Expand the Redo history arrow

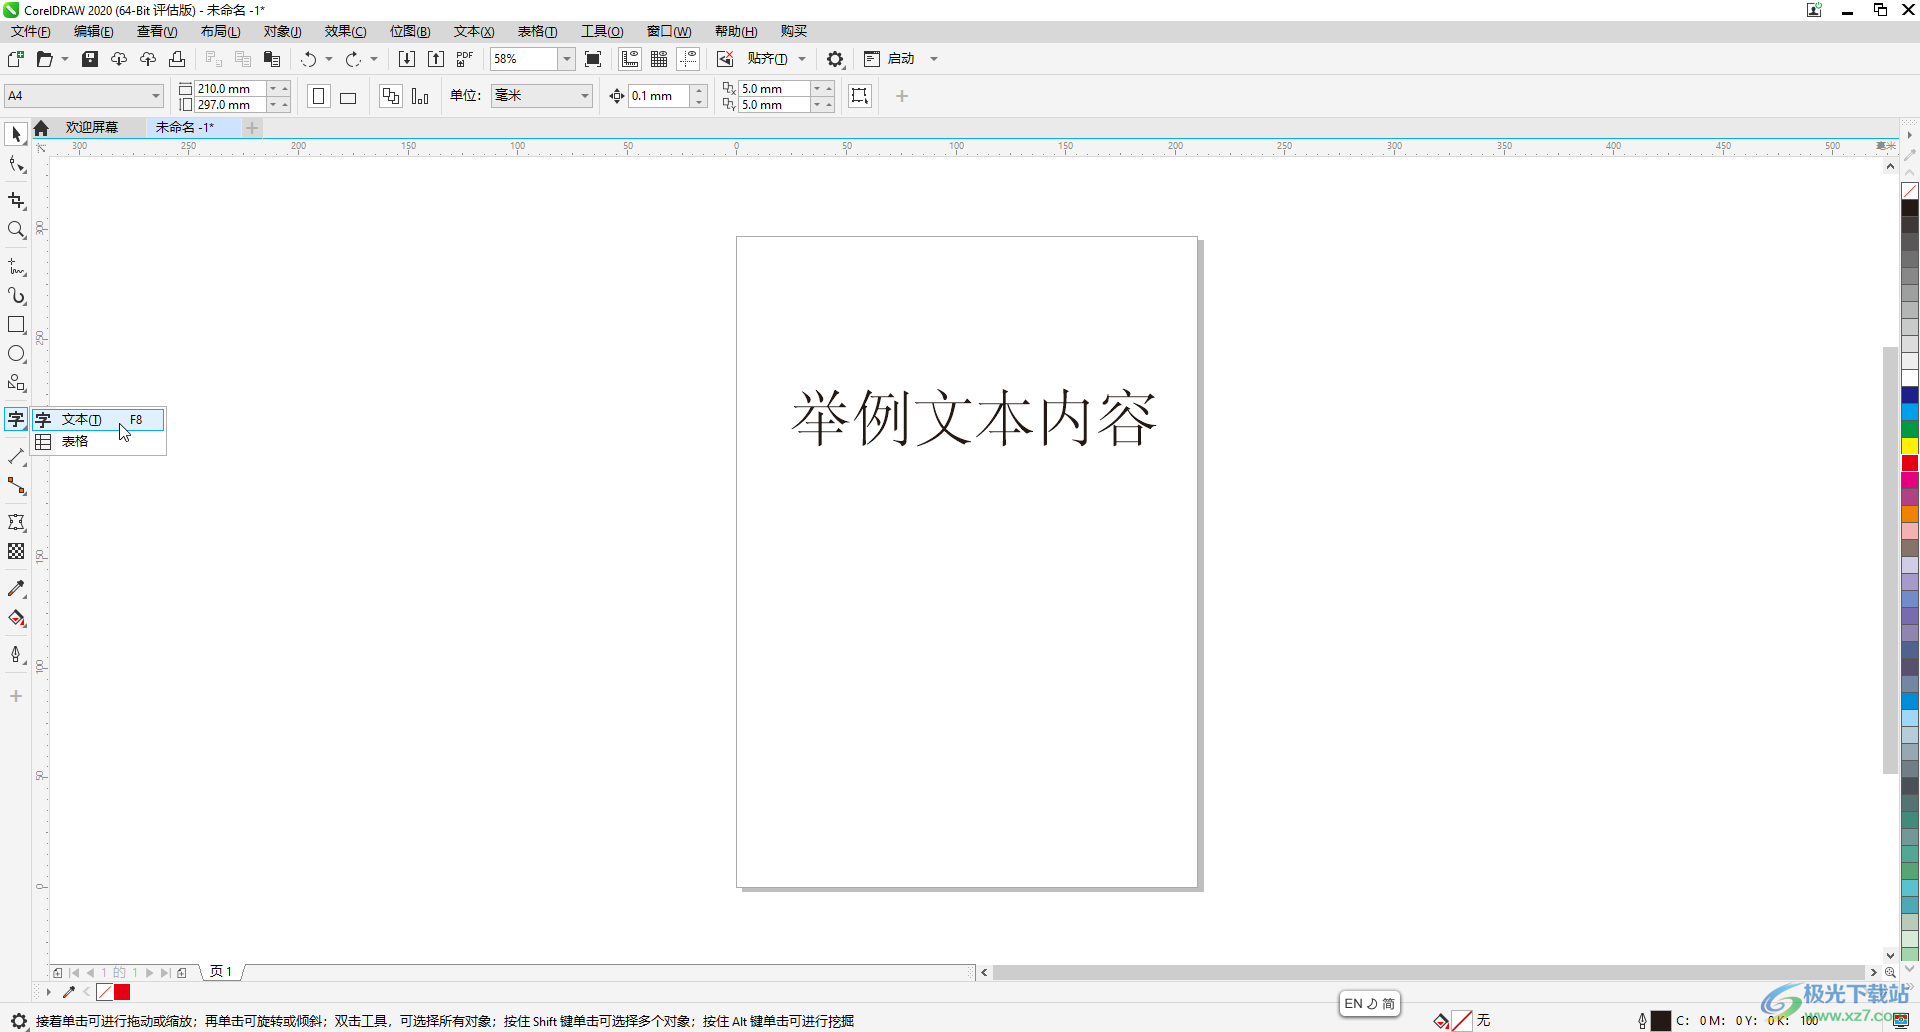point(374,59)
